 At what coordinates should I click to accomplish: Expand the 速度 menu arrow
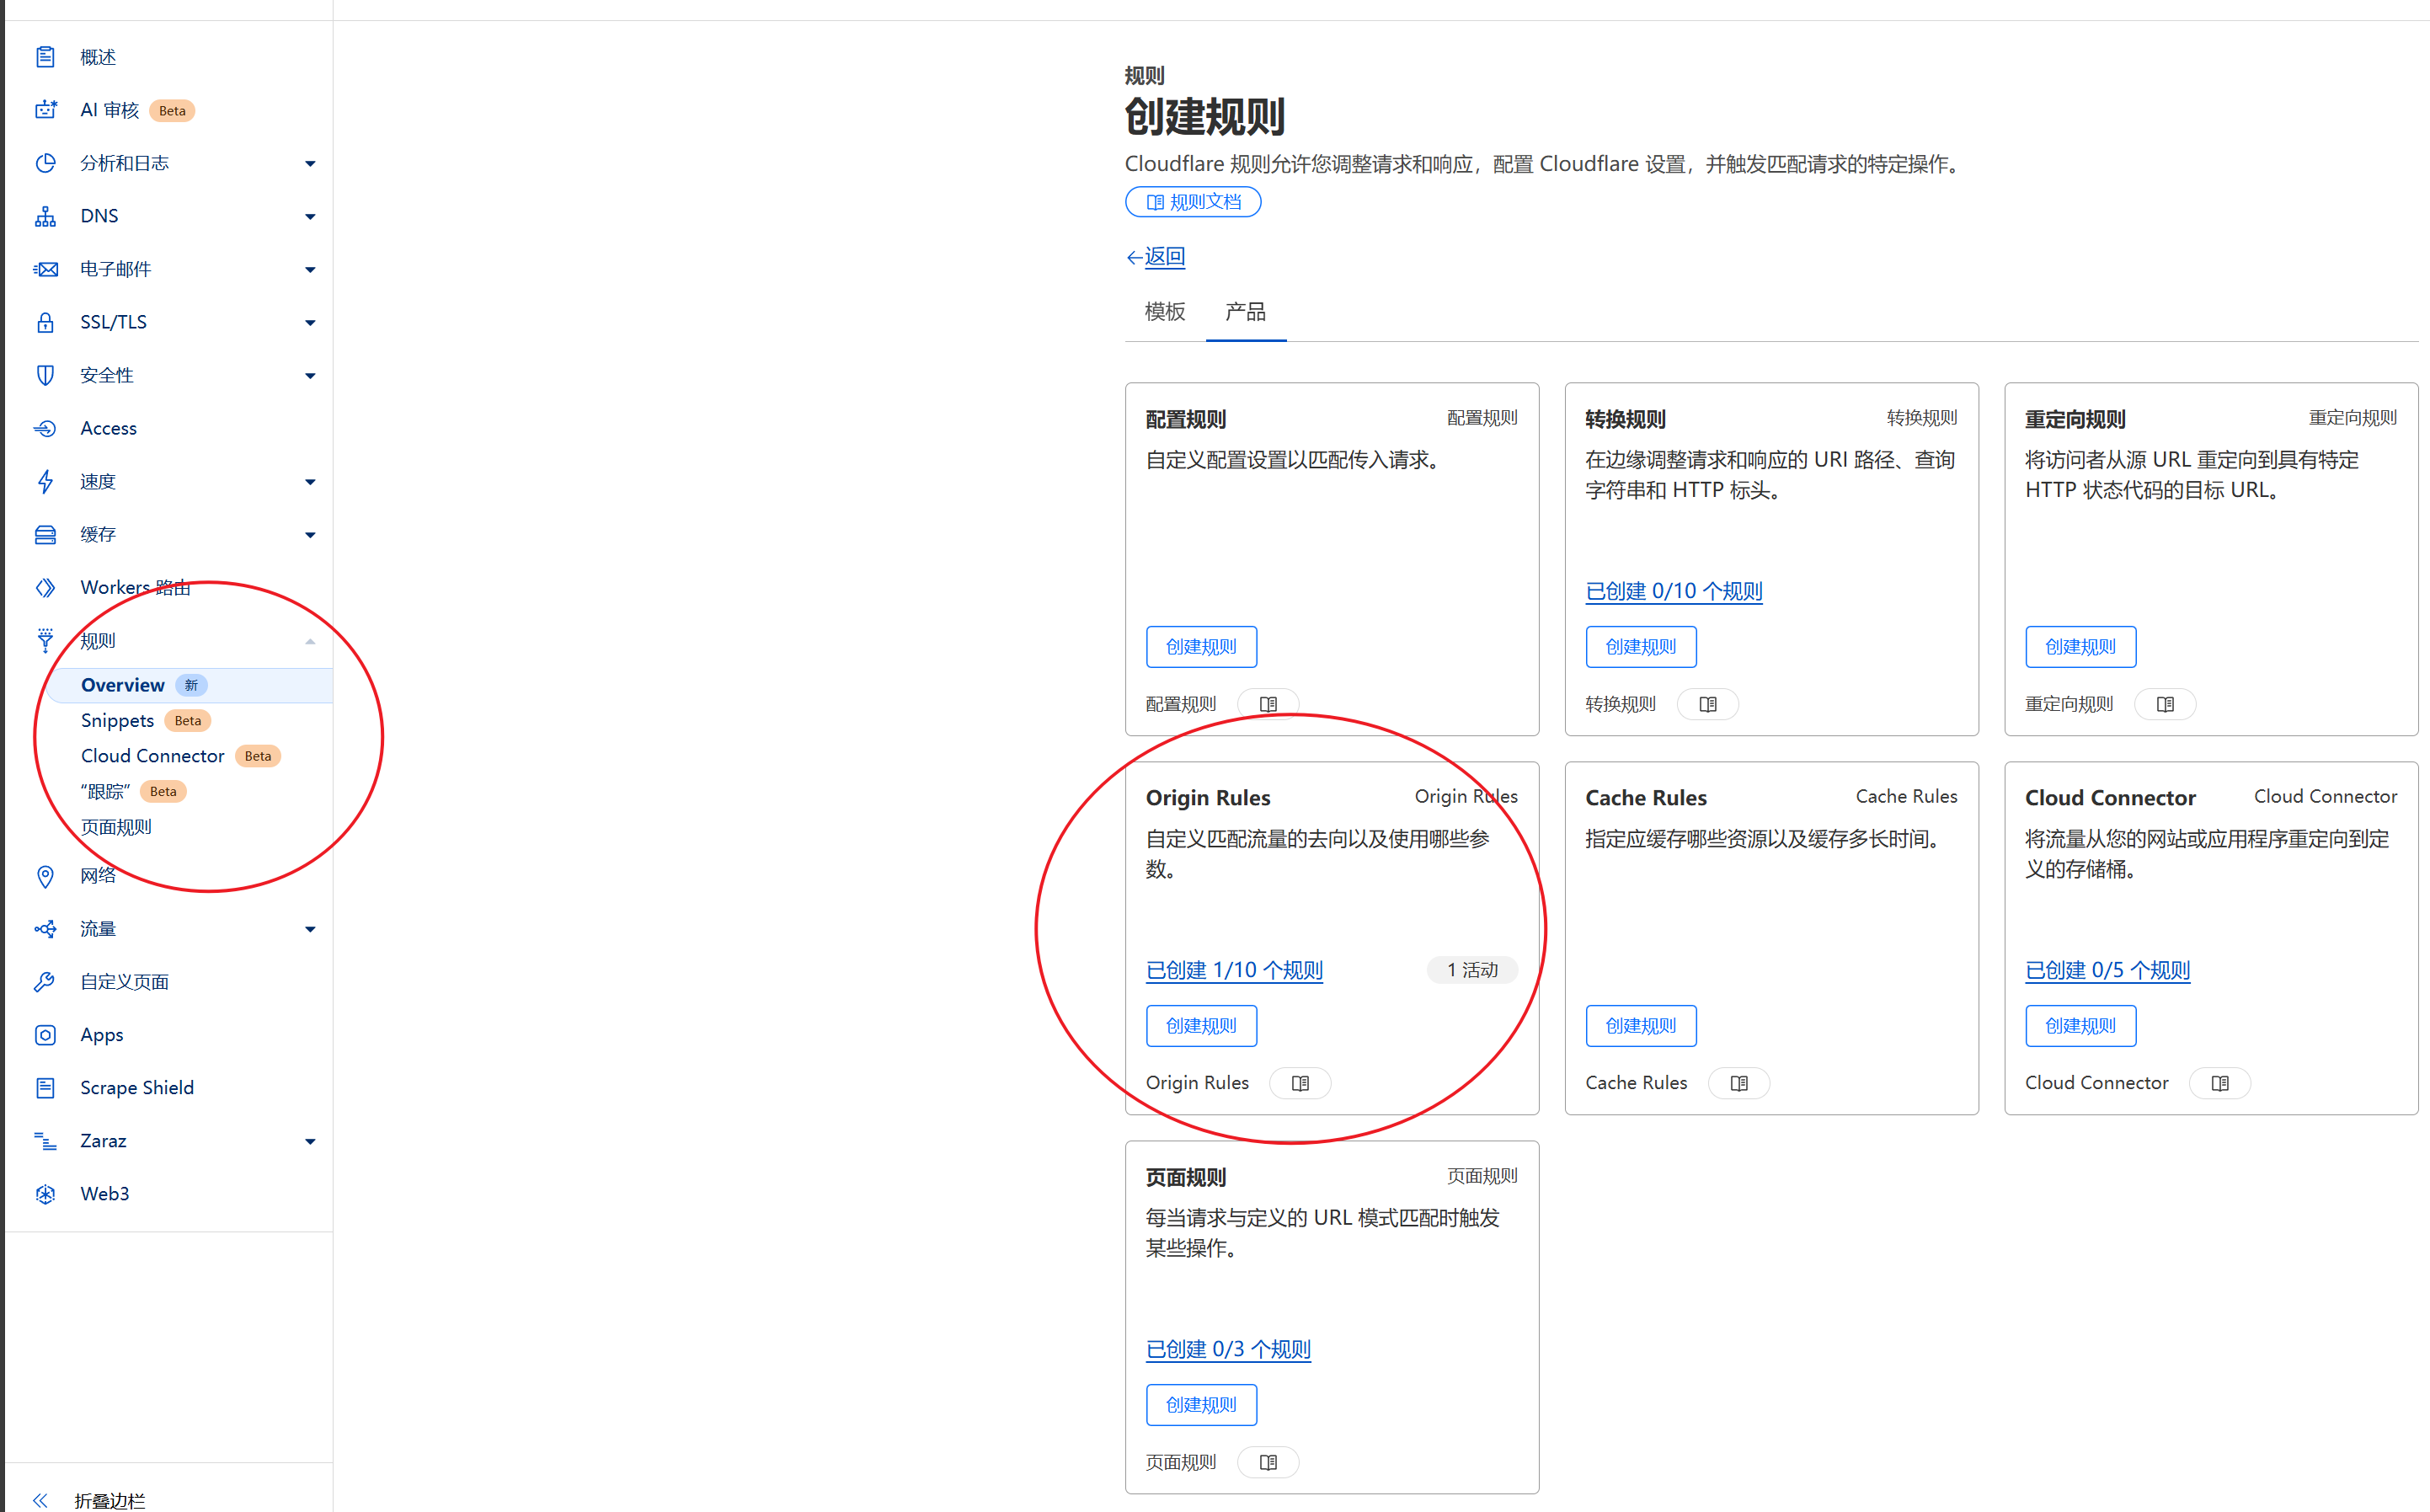click(310, 482)
